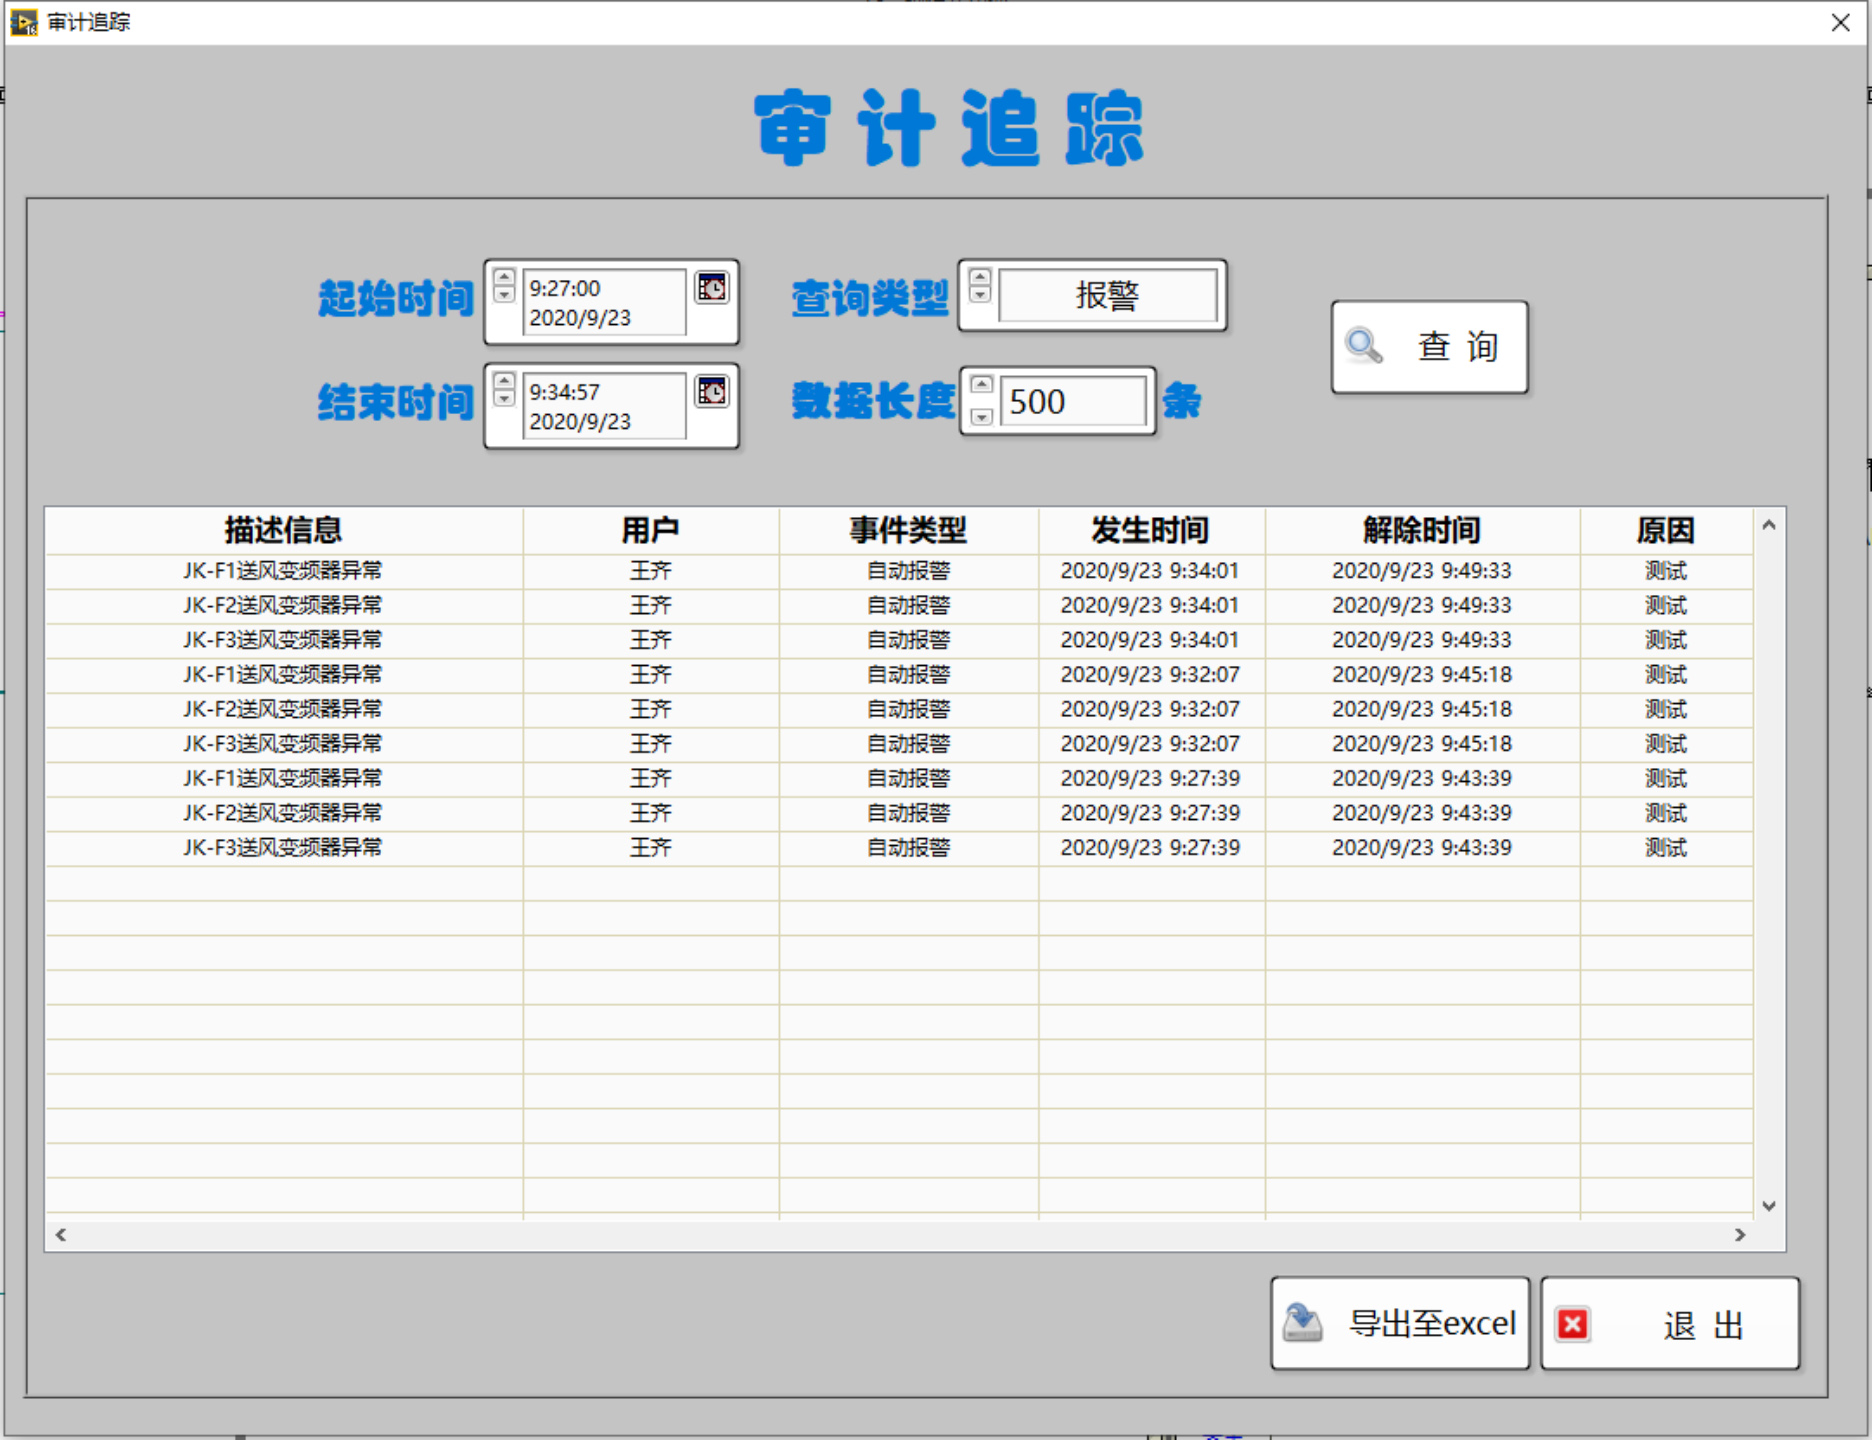
Task: Increment the 结束时间 up arrow
Action: [x=504, y=382]
